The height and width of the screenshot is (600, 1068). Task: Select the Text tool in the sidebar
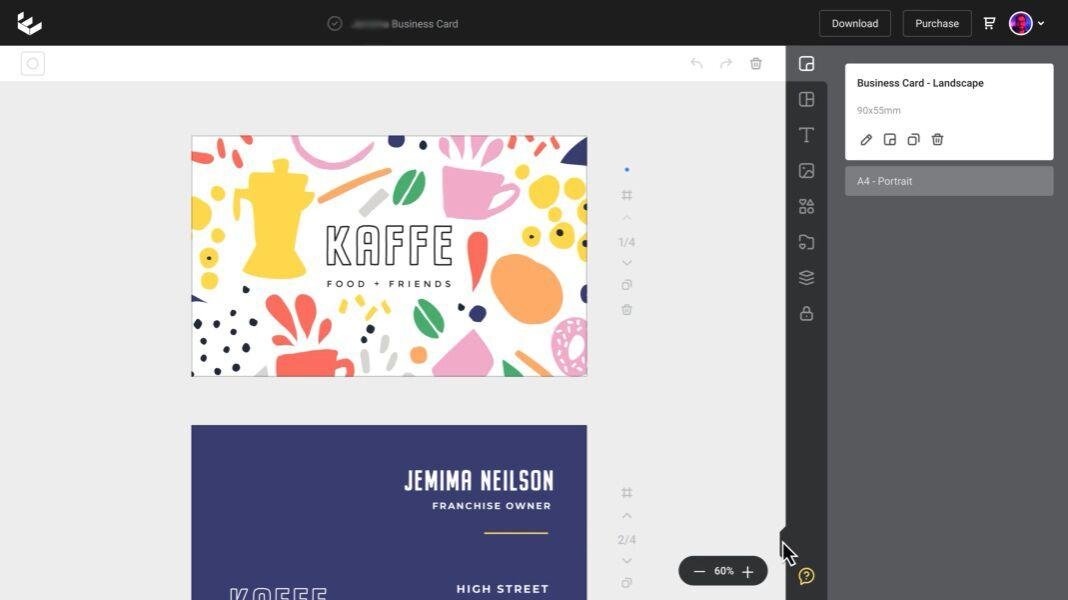806,135
